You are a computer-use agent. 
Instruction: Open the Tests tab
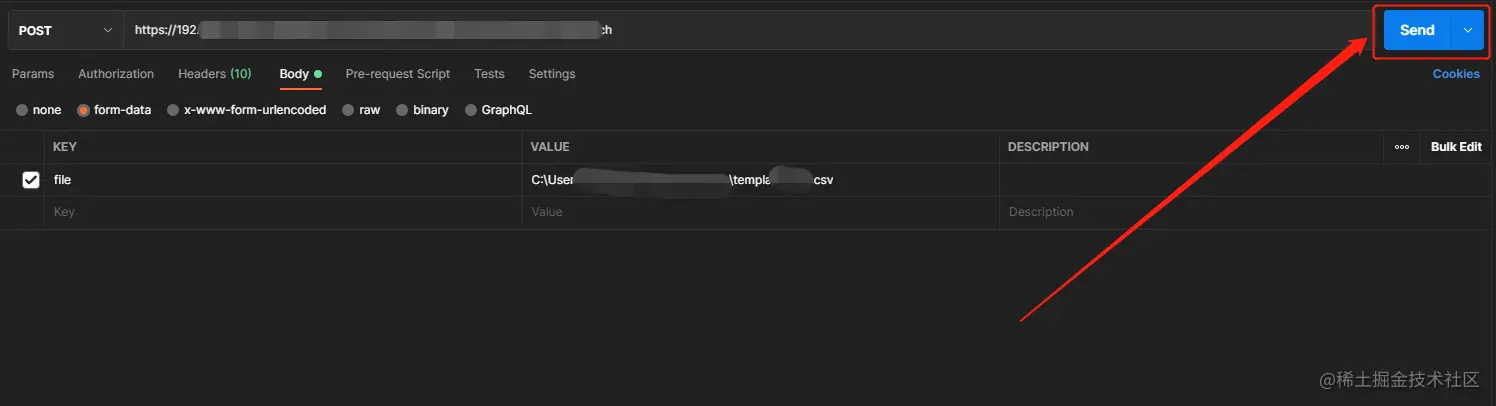click(489, 74)
